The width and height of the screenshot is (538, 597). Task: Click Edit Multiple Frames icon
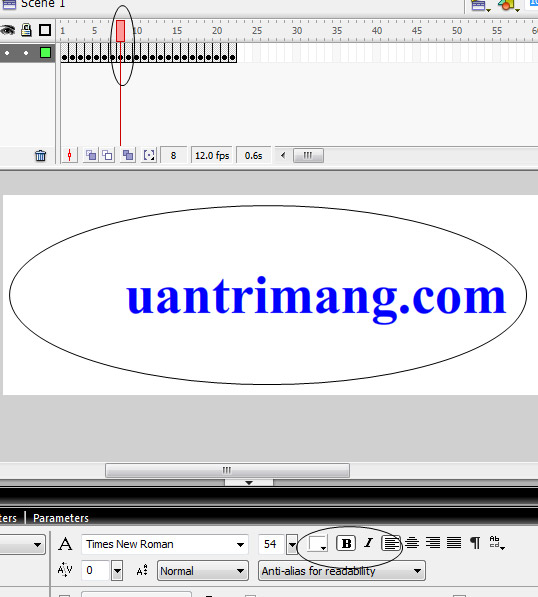pos(128,155)
